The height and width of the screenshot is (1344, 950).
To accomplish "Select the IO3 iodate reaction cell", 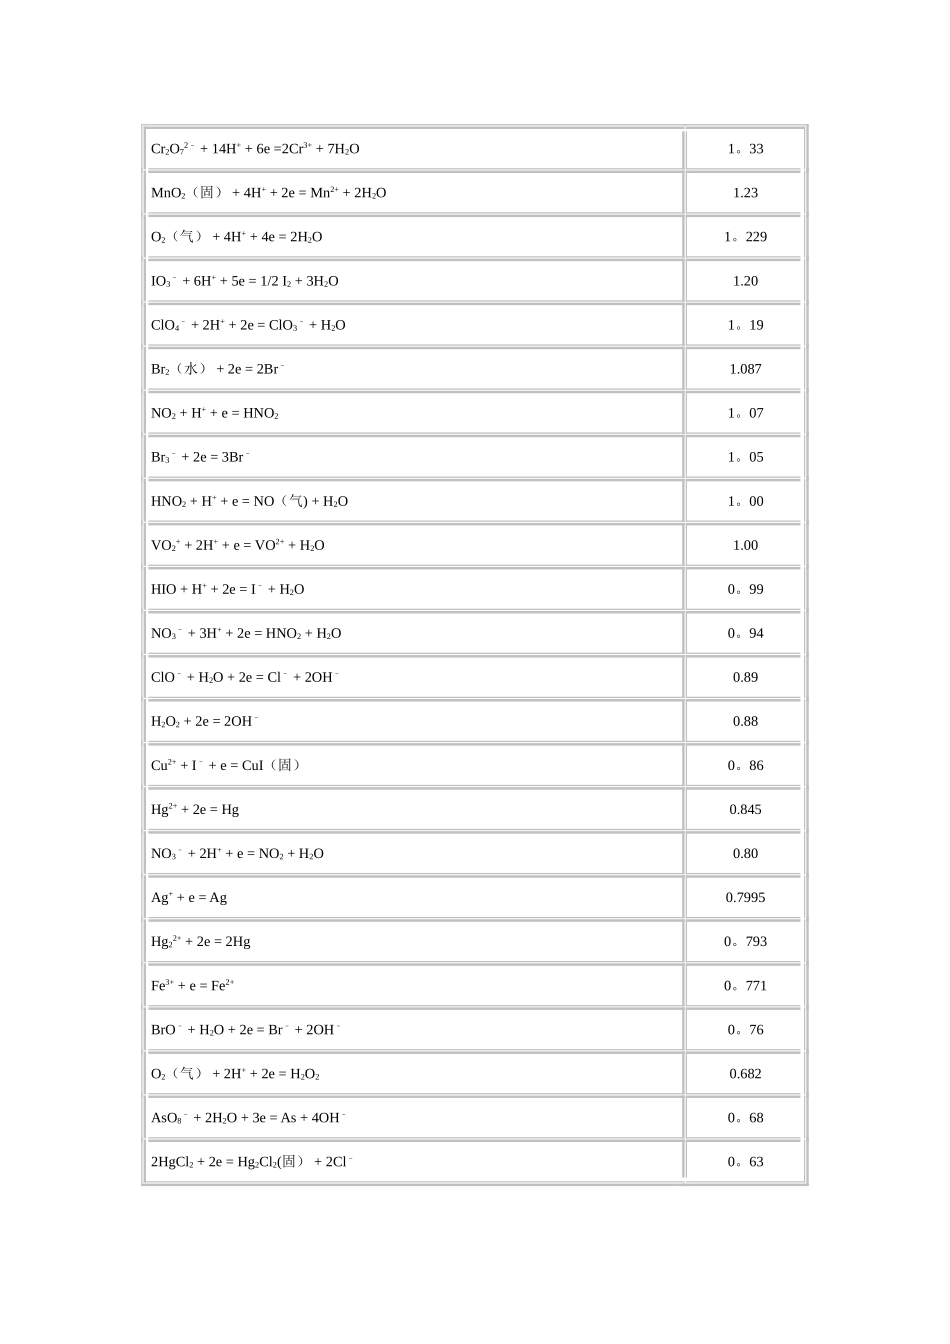I will pyautogui.click(x=414, y=281).
